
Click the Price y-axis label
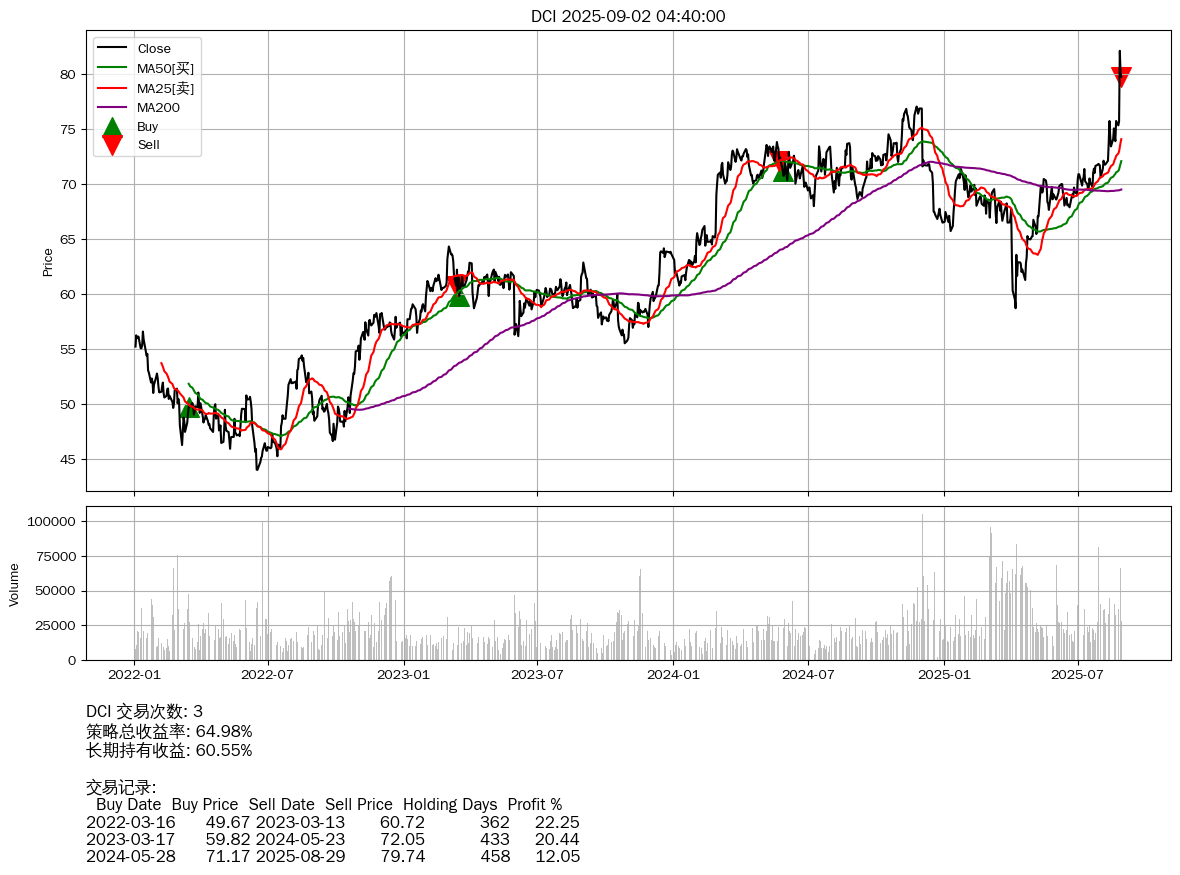pos(47,262)
